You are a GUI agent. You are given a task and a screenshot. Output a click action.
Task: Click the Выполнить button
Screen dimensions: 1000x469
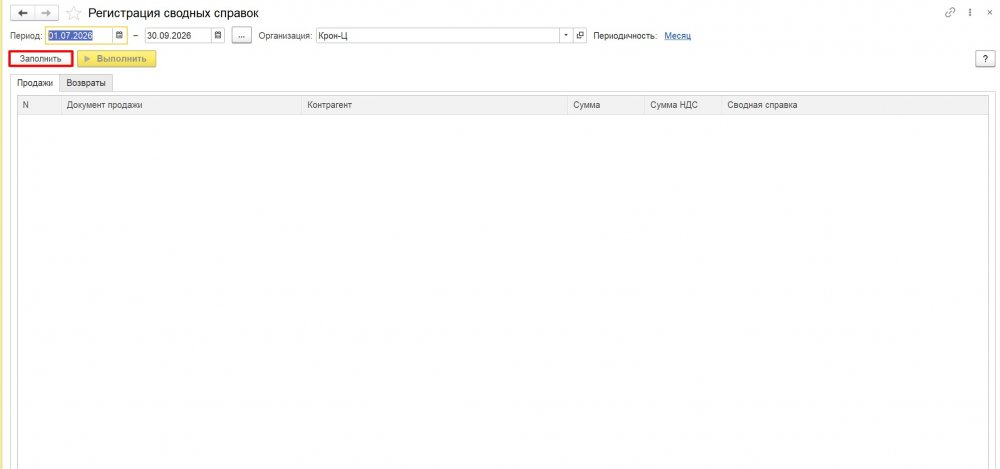coord(117,59)
